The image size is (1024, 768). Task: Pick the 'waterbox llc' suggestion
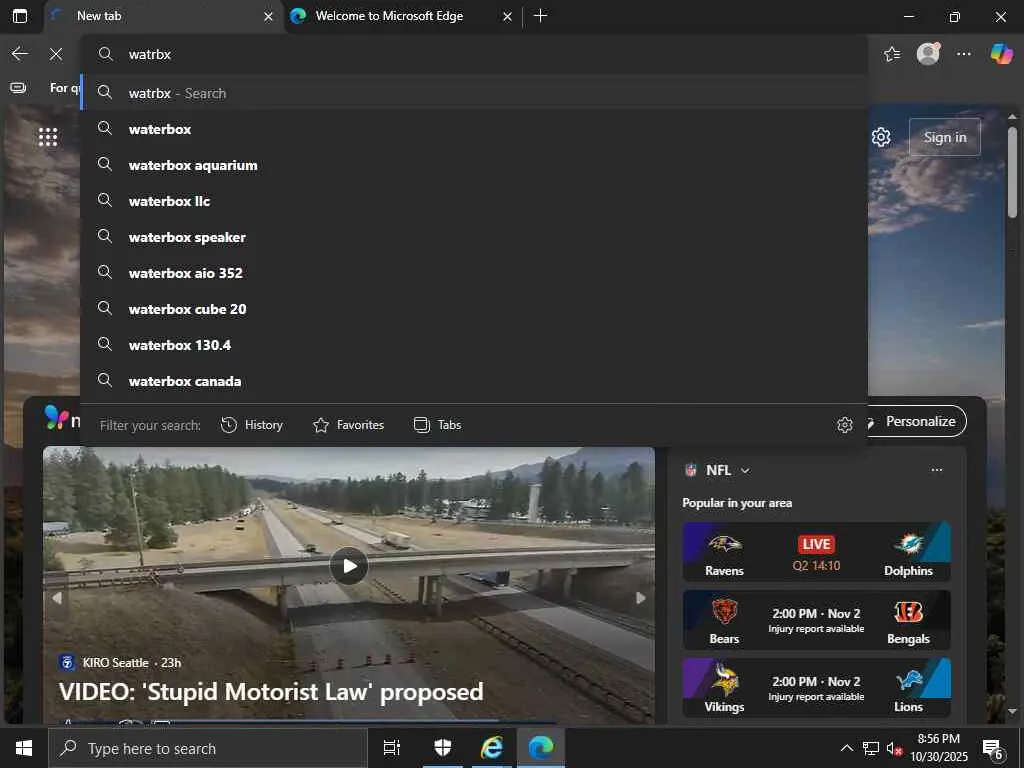474,201
